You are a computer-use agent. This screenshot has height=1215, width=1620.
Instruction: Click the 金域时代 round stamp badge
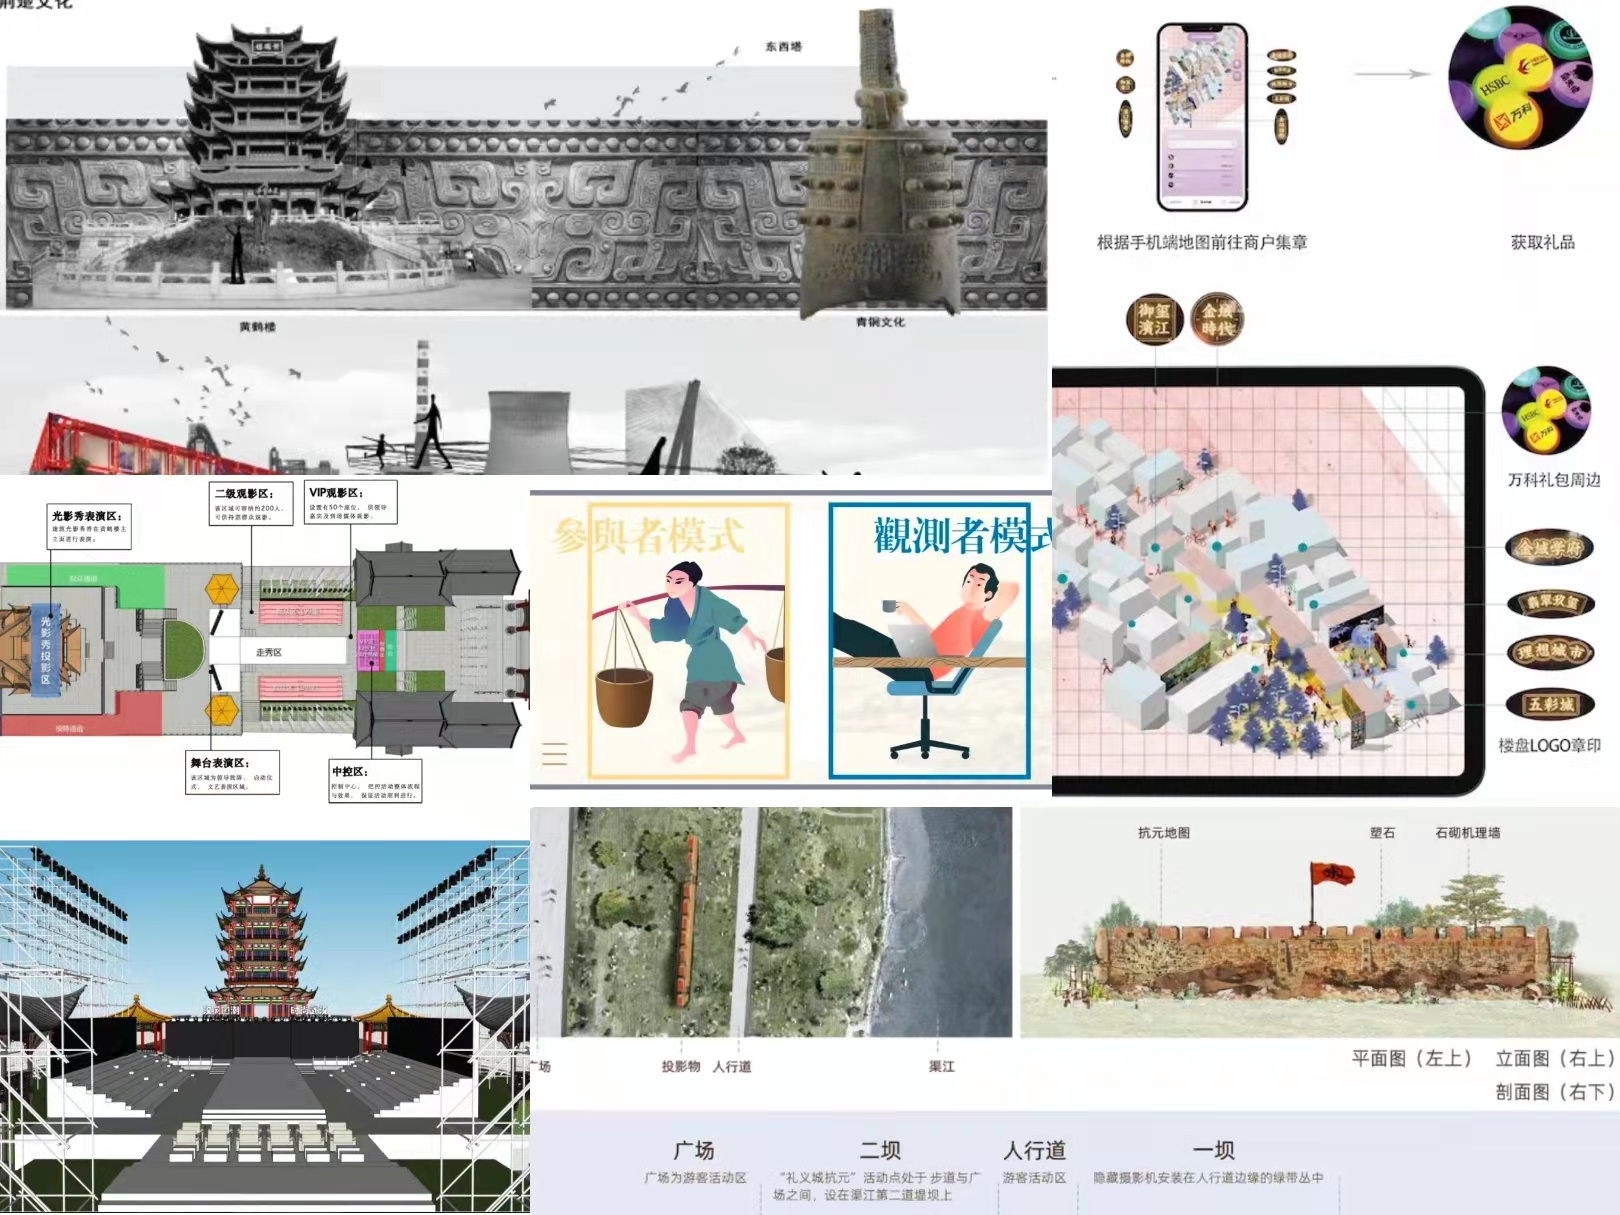[1217, 320]
